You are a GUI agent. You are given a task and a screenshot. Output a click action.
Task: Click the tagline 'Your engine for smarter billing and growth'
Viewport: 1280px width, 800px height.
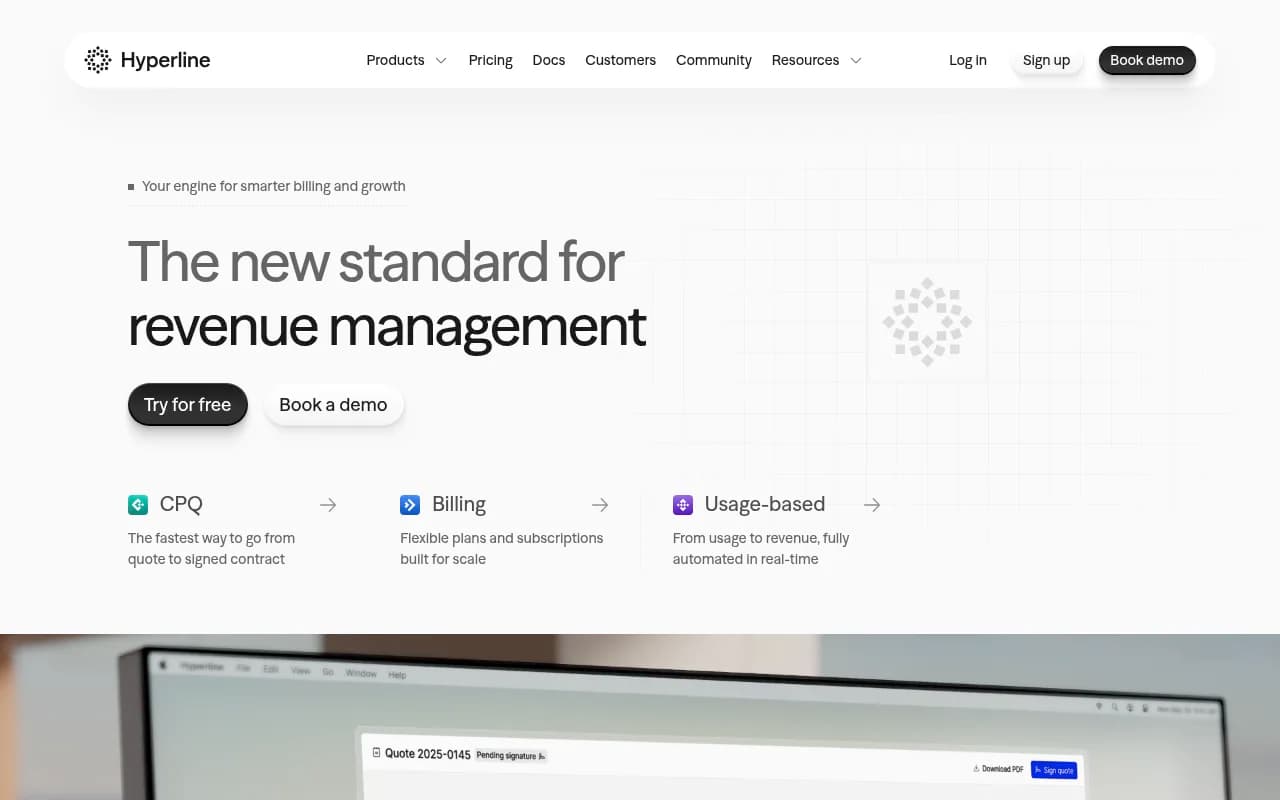(274, 186)
